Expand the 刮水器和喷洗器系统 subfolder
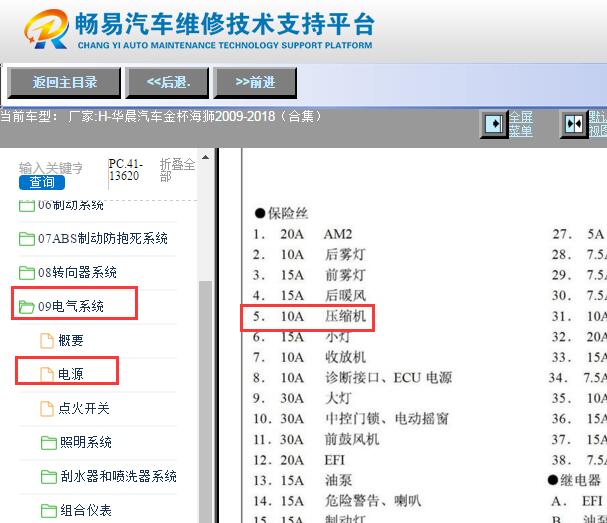 coord(118,476)
